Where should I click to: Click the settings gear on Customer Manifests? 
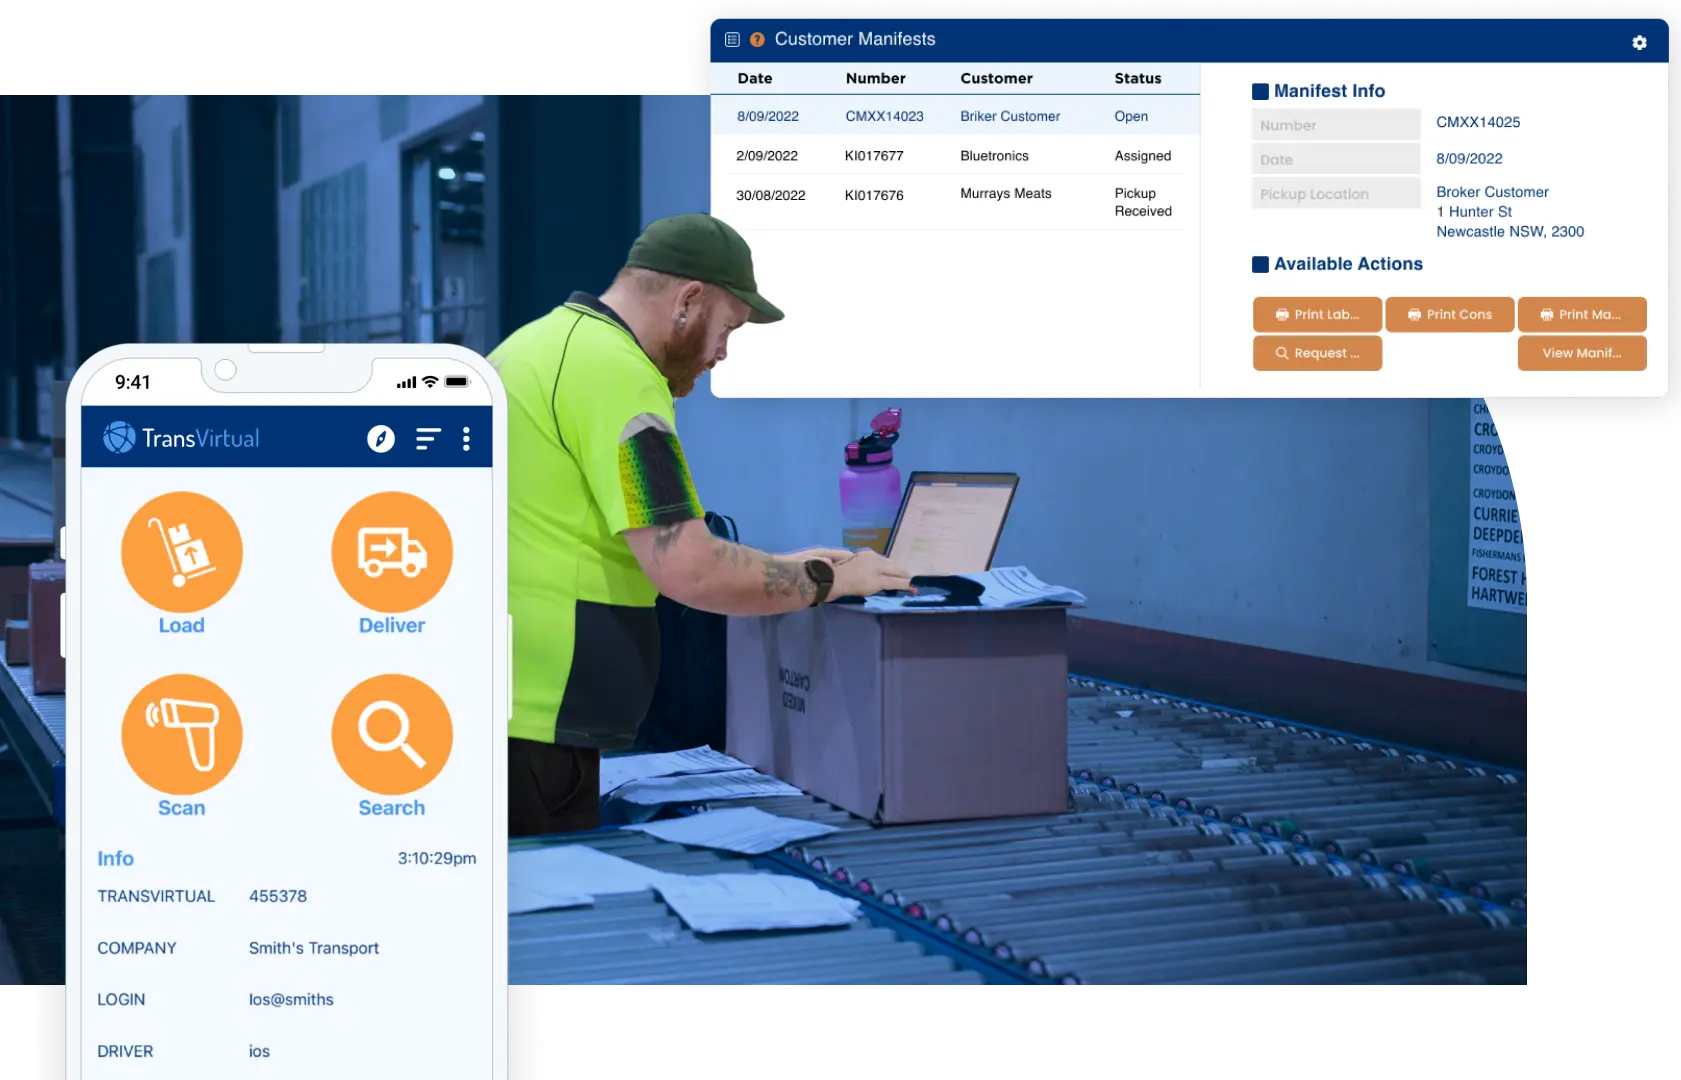click(x=1639, y=42)
